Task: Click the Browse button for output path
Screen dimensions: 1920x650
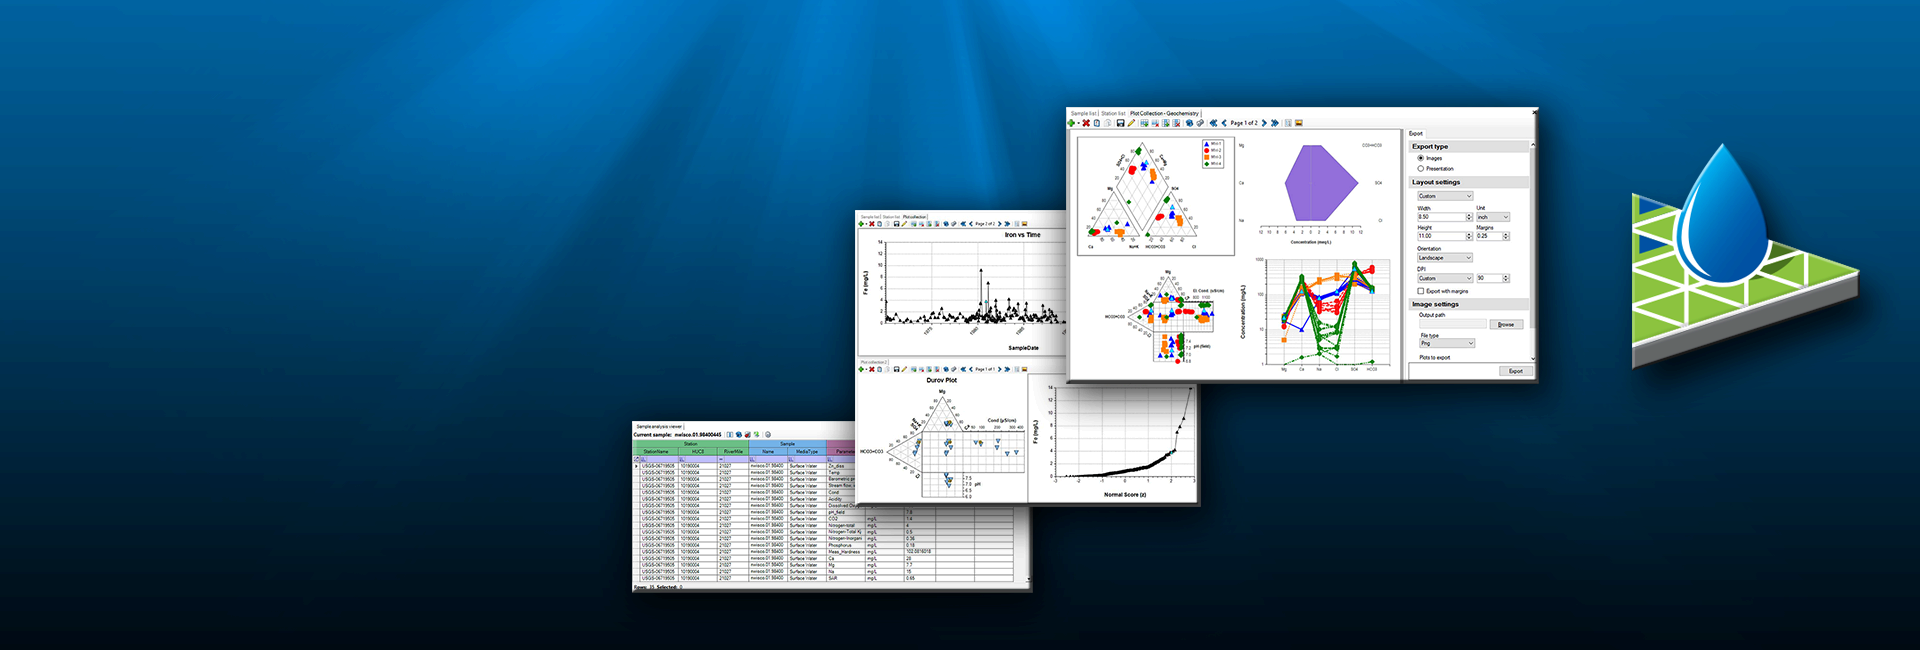Action: 1506,324
